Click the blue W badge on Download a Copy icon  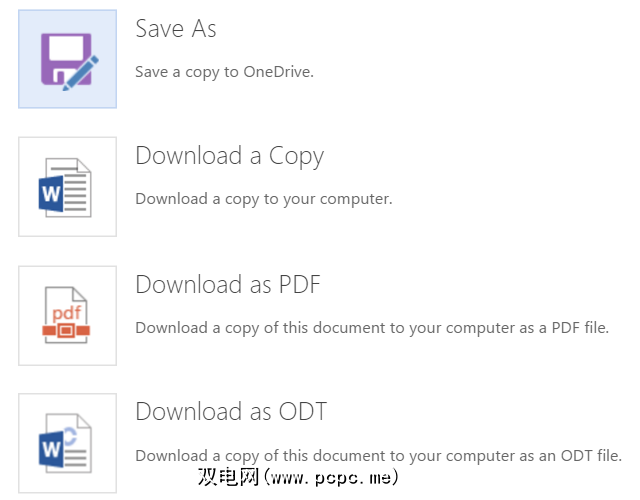52,193
